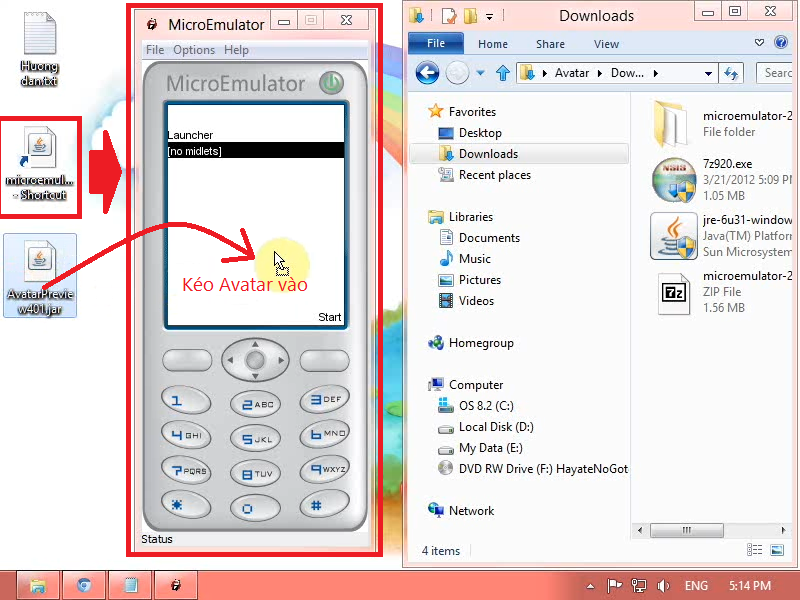Select Downloads under Favorites

pos(488,154)
